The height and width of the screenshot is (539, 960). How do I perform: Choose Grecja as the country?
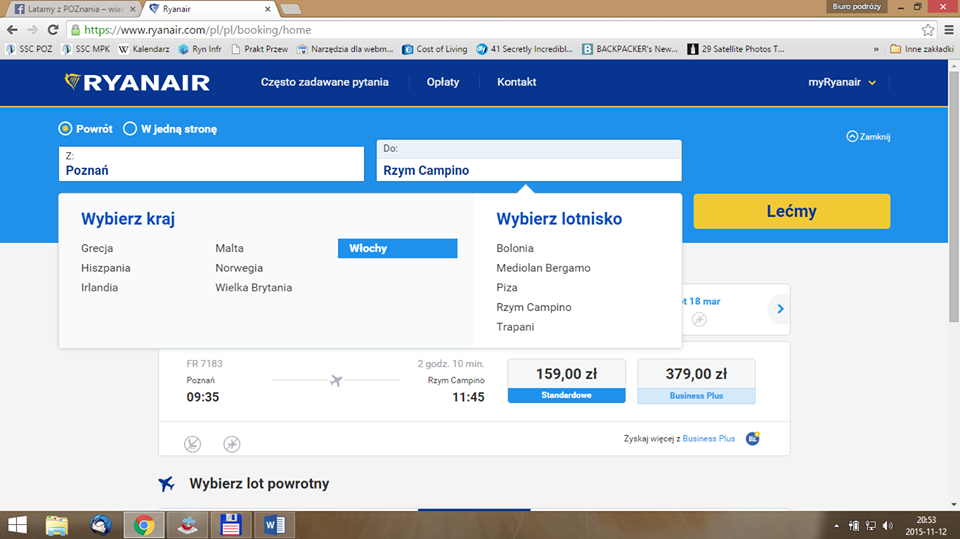click(97, 248)
